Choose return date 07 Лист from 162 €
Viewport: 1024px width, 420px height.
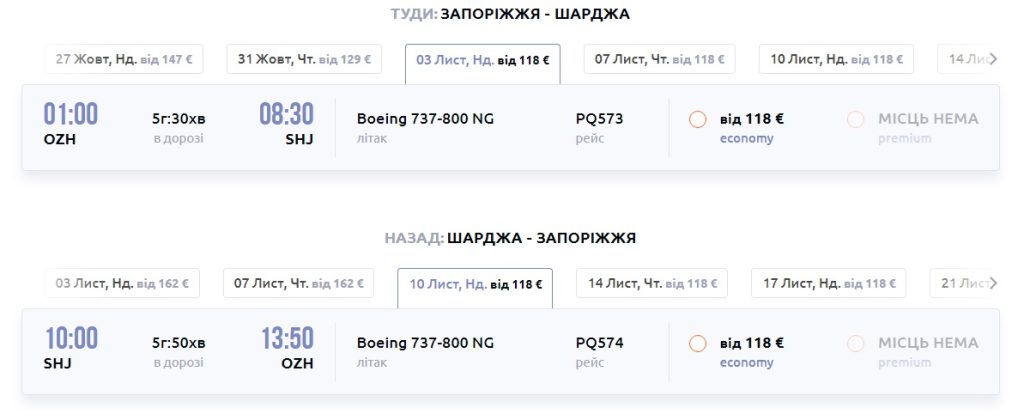tap(298, 283)
